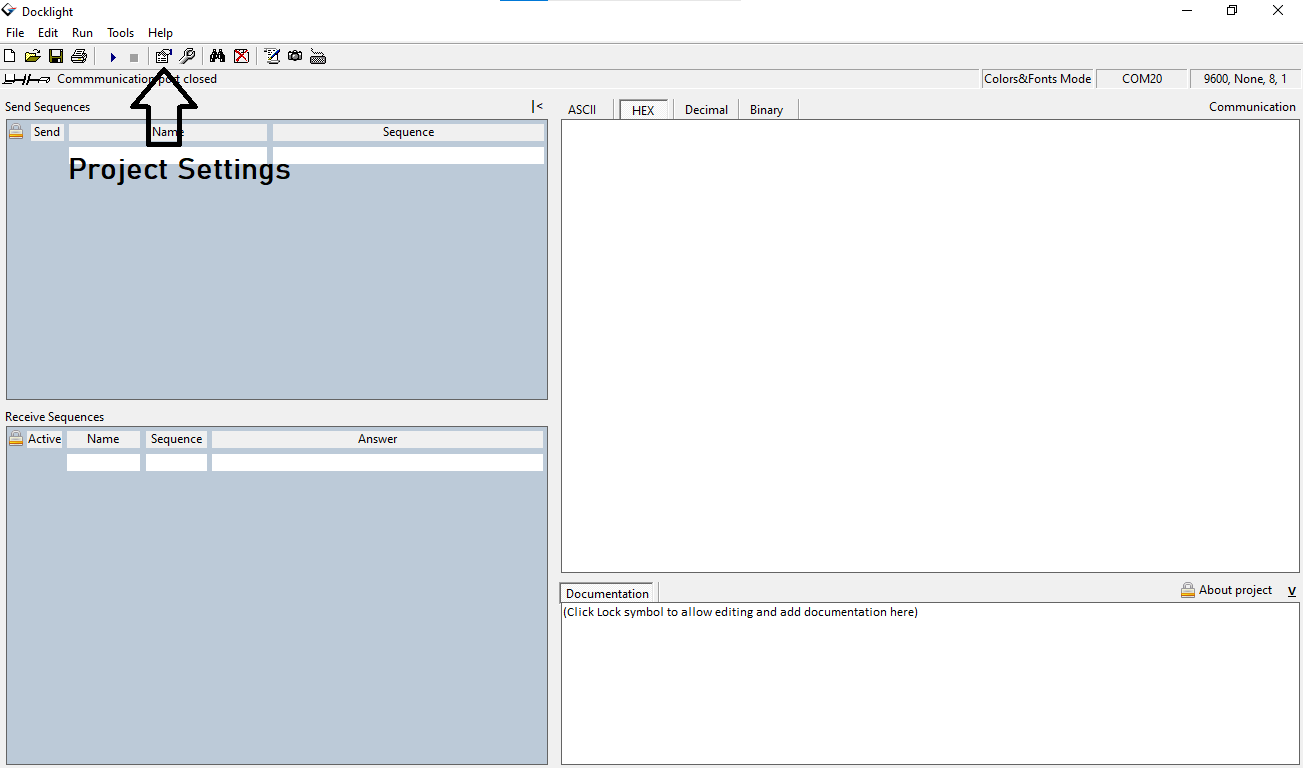Screen dimensions: 1303x768
Task: Open COM20 port selection
Action: [x=1142, y=78]
